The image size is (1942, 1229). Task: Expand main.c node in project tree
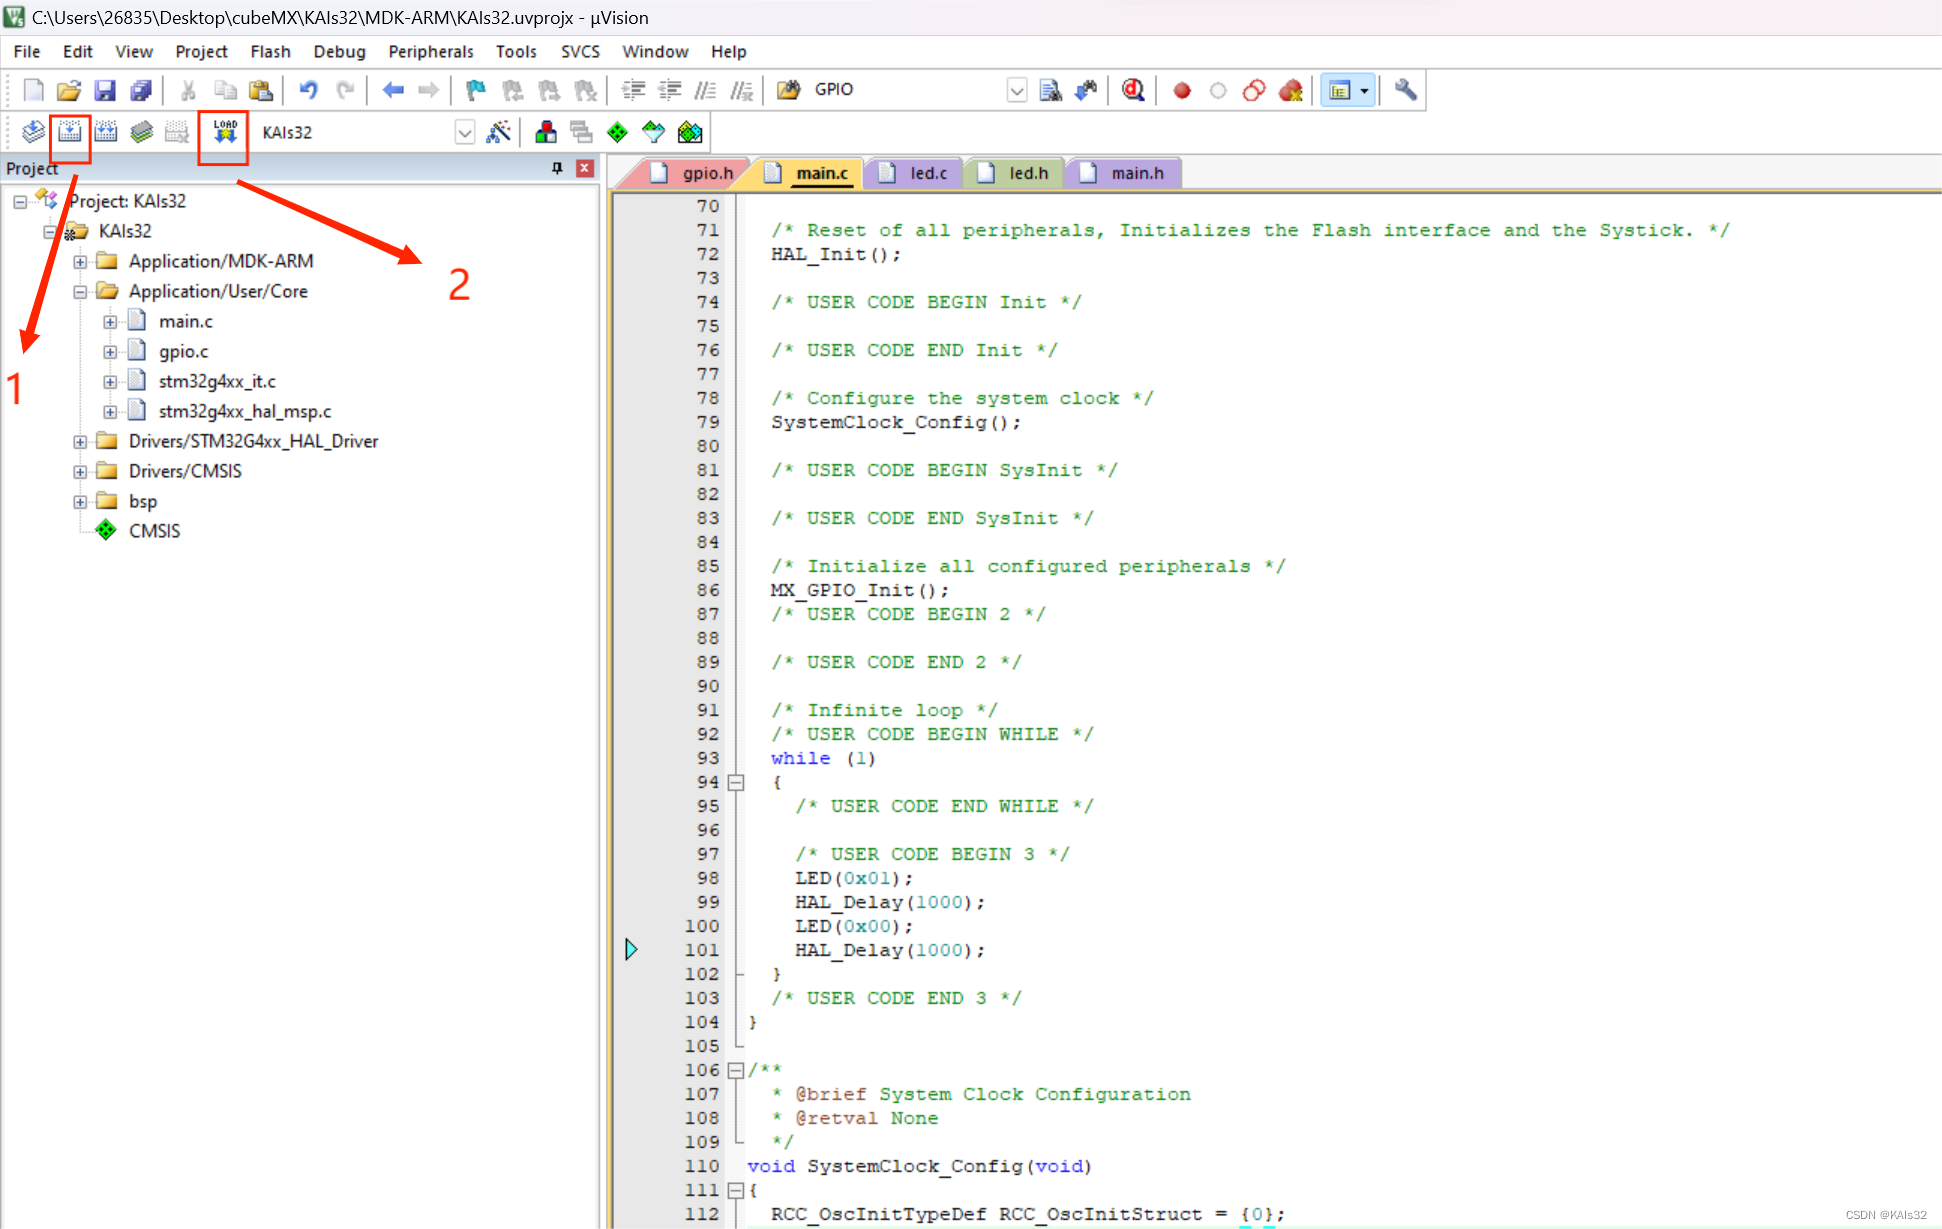click(110, 322)
